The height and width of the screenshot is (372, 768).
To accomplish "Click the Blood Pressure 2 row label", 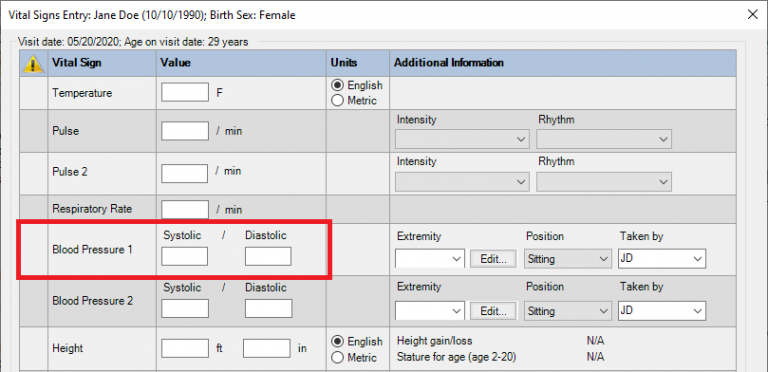I will click(x=93, y=301).
